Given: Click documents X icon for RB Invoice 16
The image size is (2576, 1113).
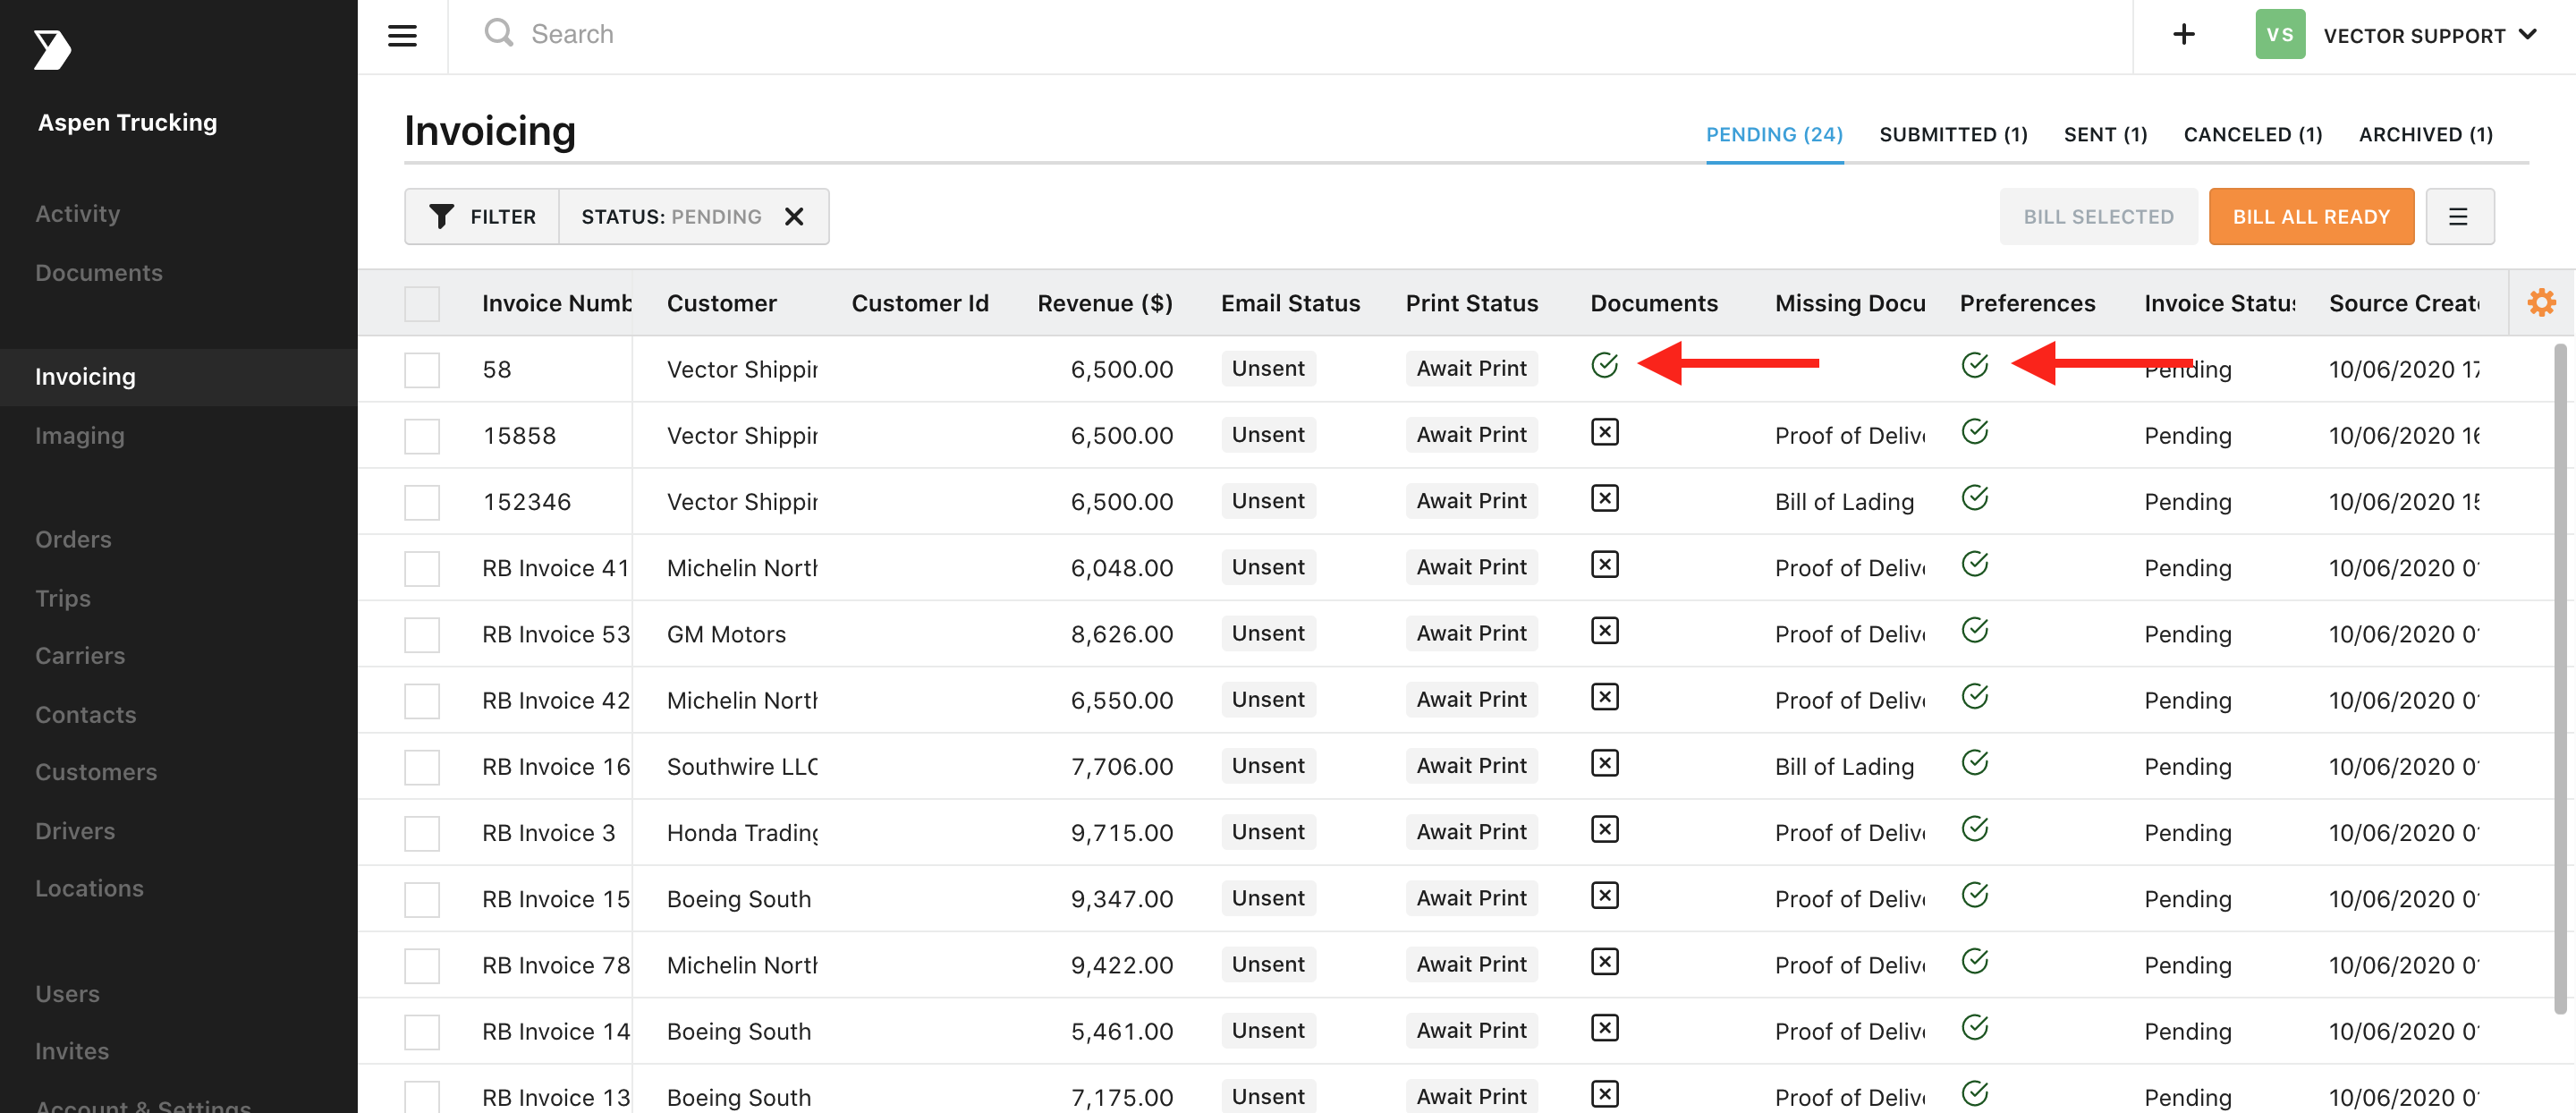Looking at the screenshot, I should pyautogui.click(x=1604, y=763).
